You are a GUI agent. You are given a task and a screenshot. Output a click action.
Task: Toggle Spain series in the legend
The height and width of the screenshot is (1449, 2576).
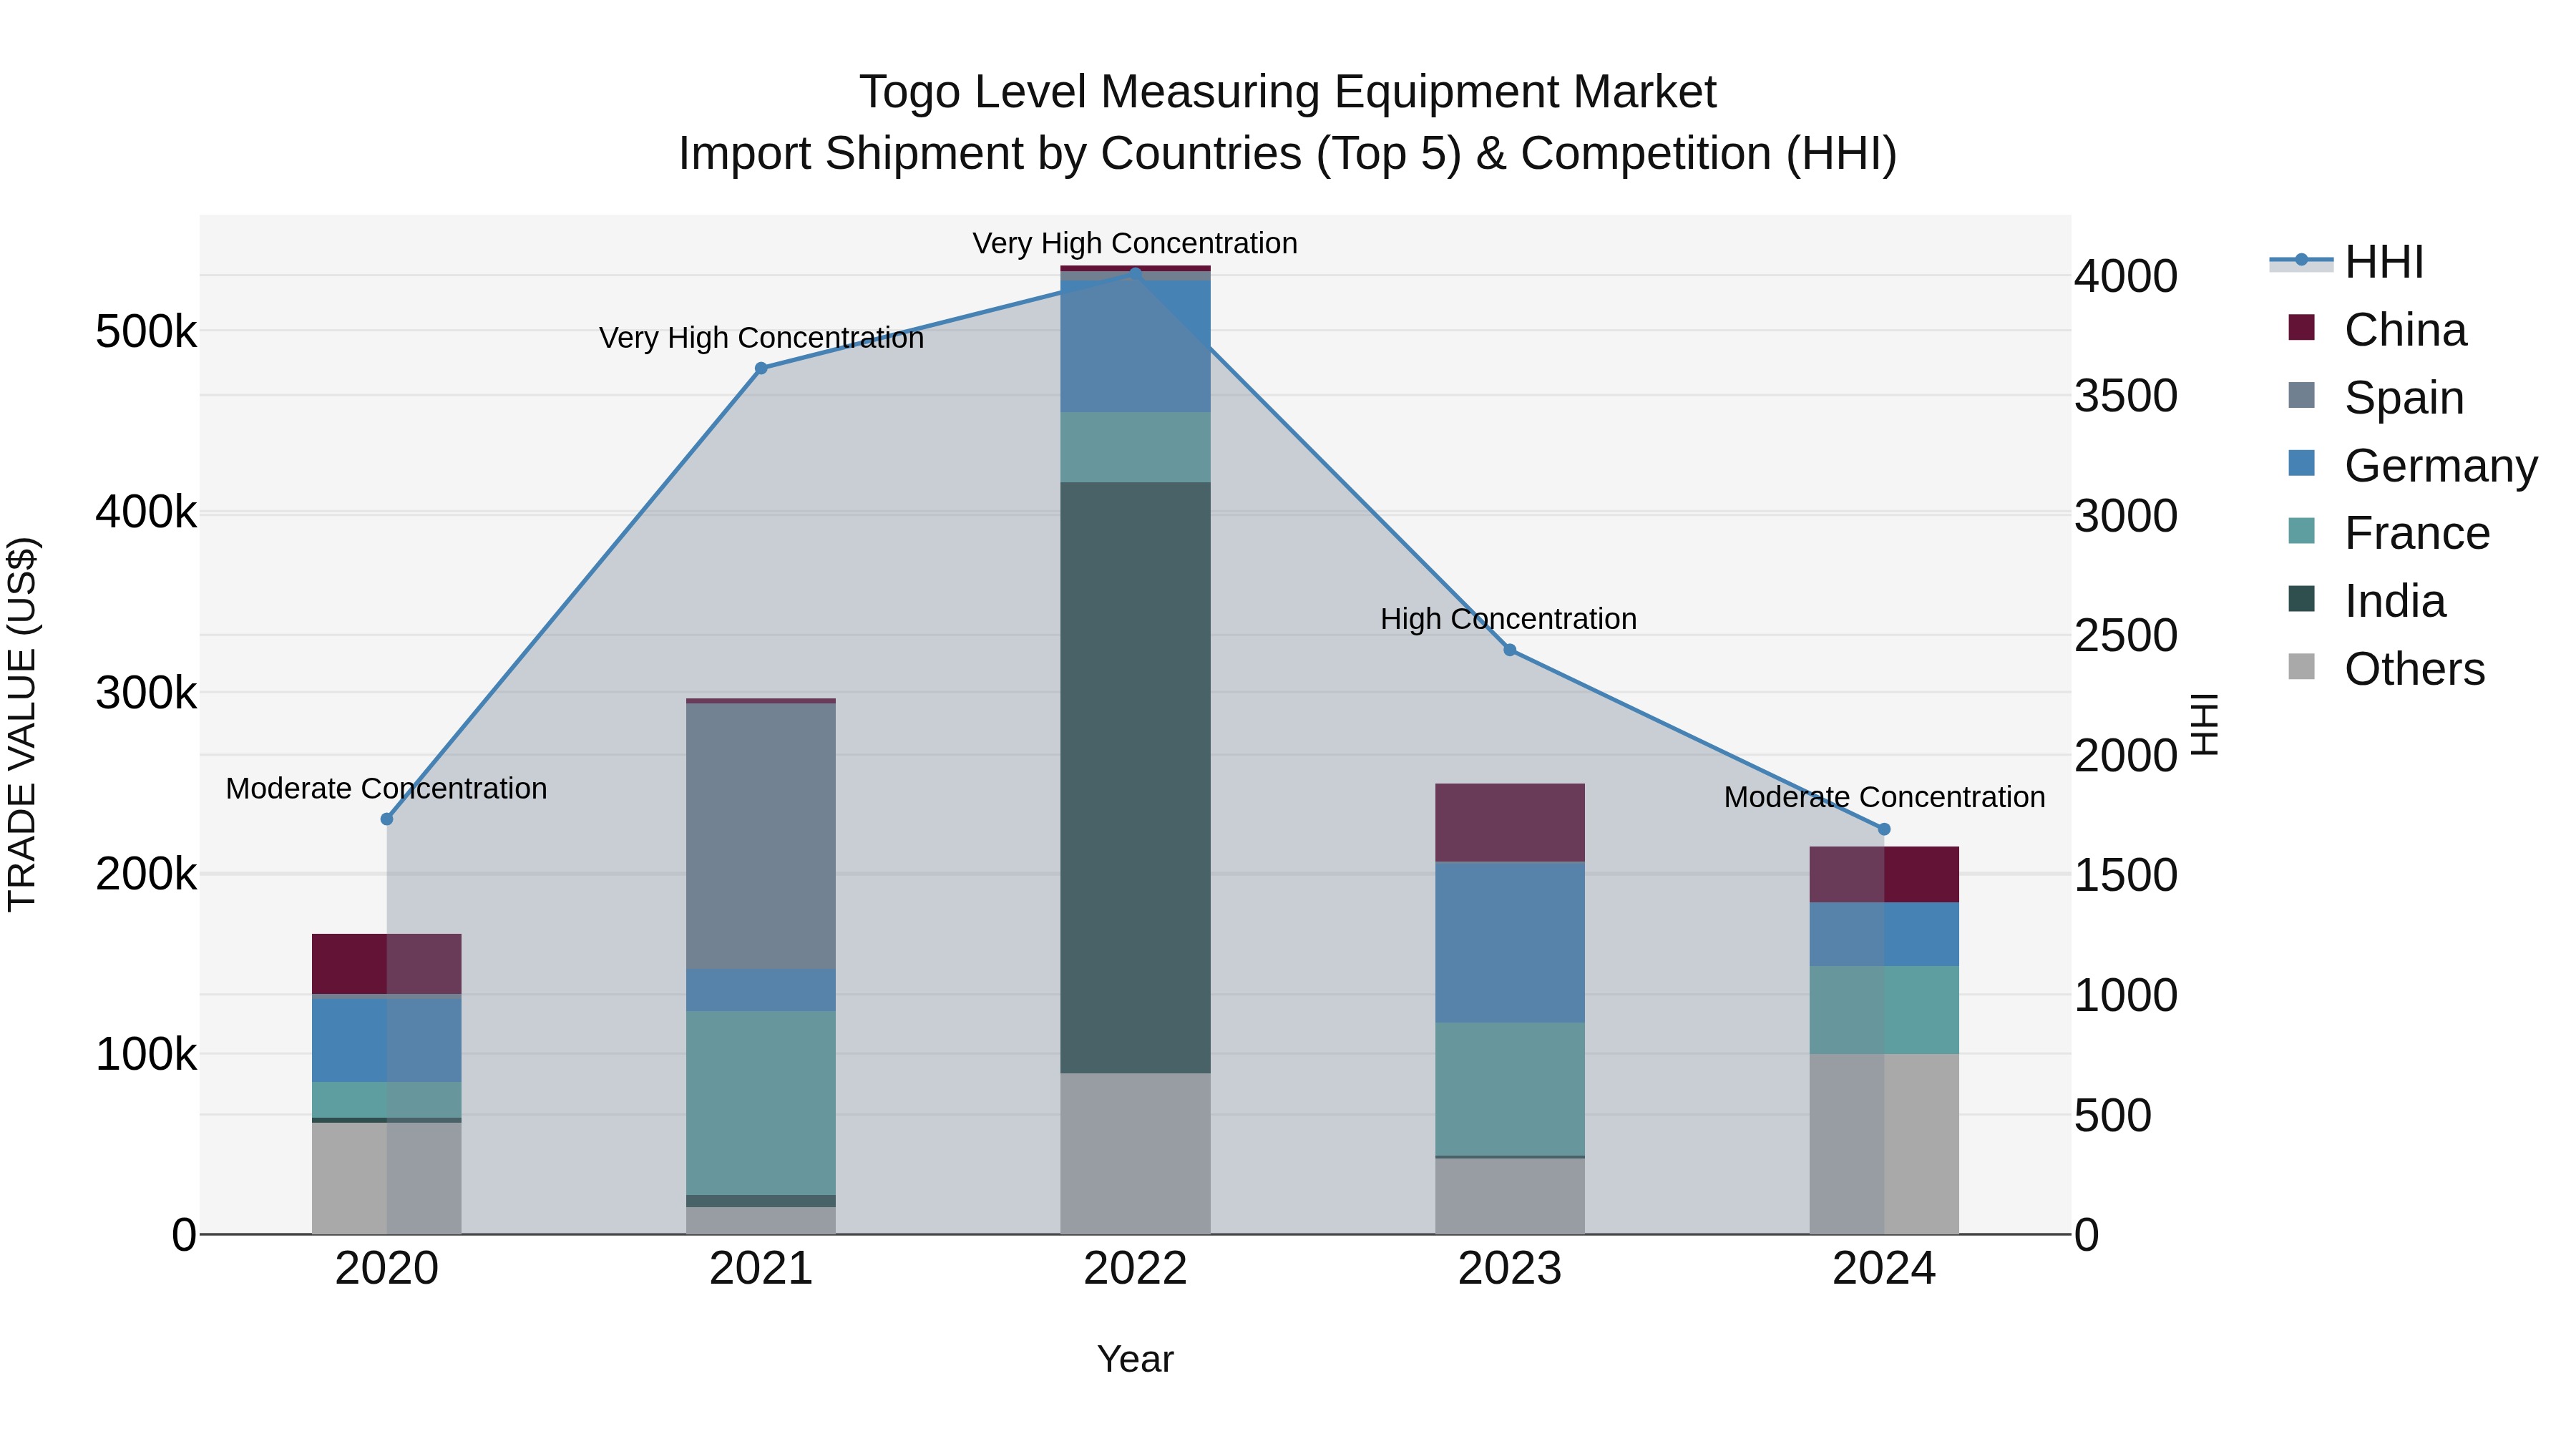(2376, 397)
